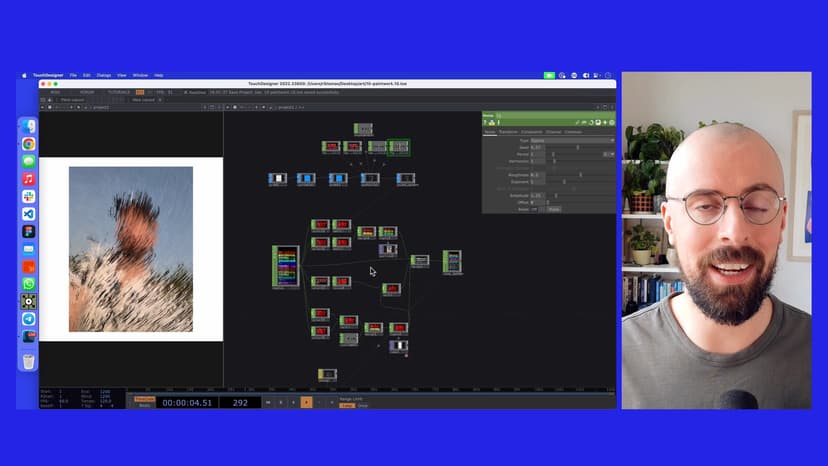The height and width of the screenshot is (466, 828).
Task: Toggle the Reset Off switch
Action: pyautogui.click(x=537, y=209)
